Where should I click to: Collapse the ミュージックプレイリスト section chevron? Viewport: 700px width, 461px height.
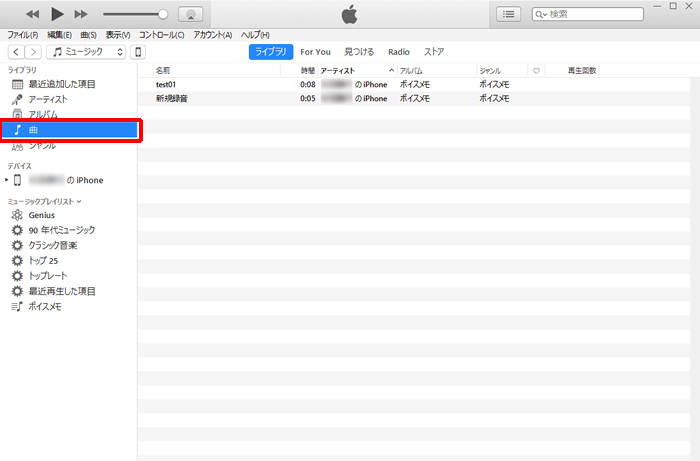click(x=79, y=201)
